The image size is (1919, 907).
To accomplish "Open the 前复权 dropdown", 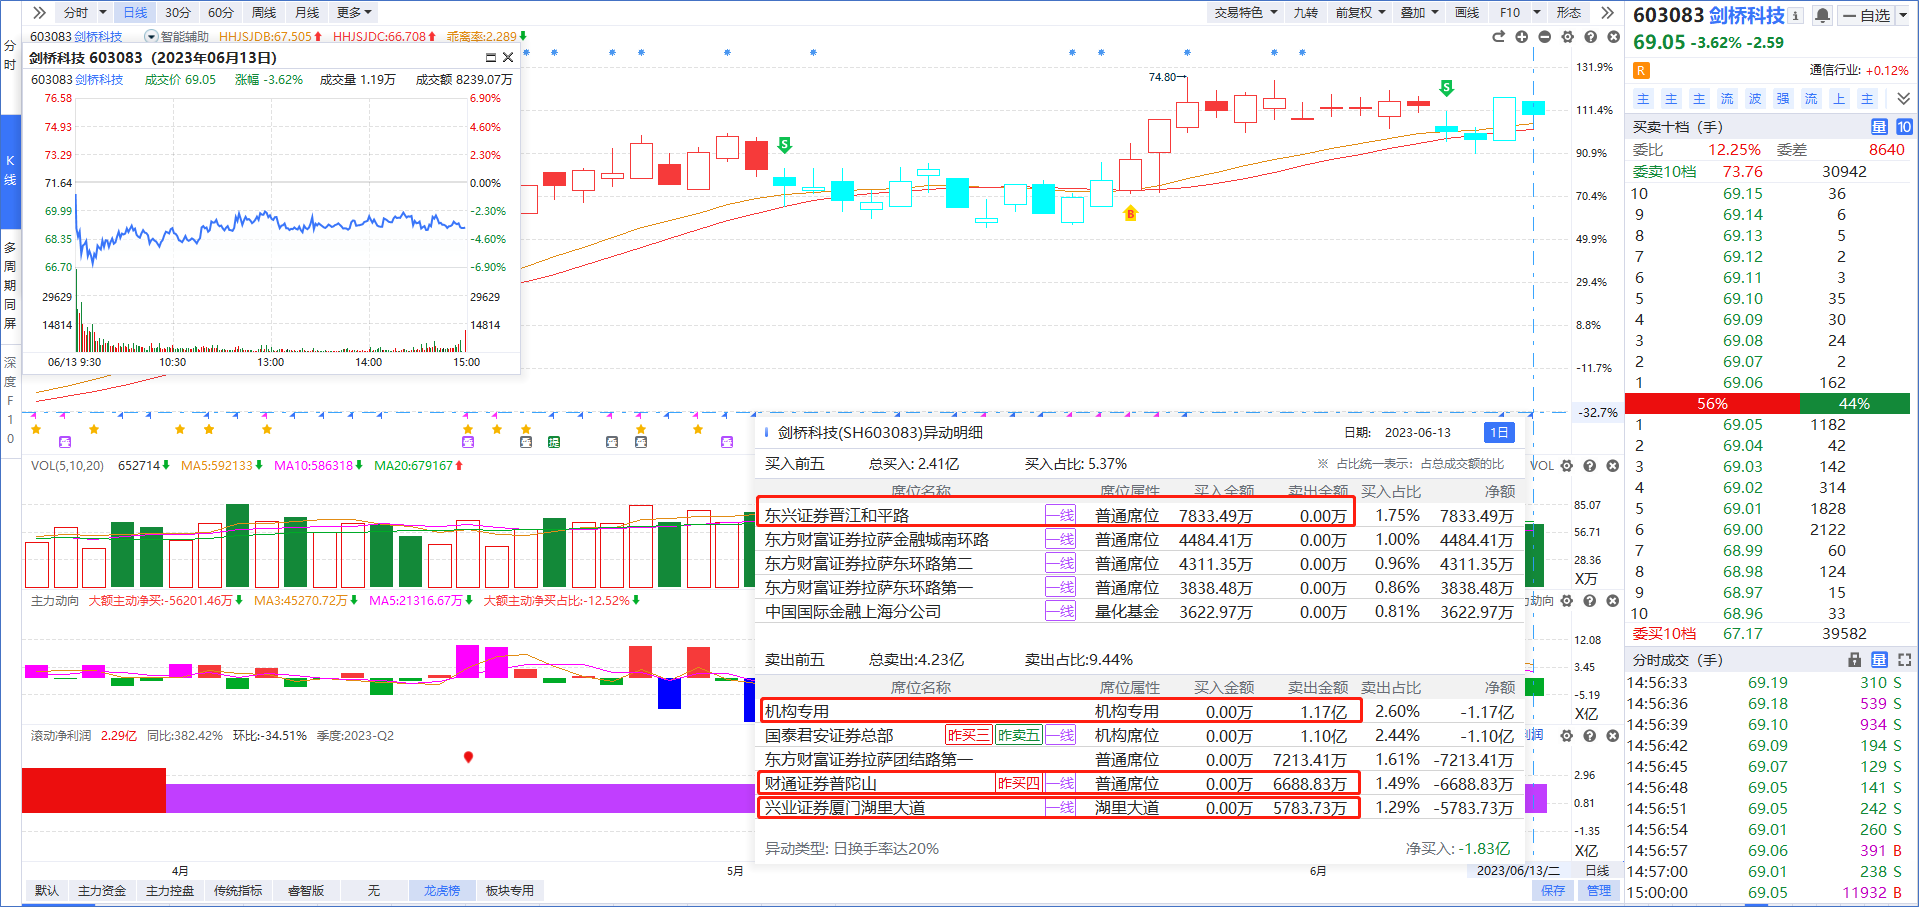I will [x=1361, y=13].
